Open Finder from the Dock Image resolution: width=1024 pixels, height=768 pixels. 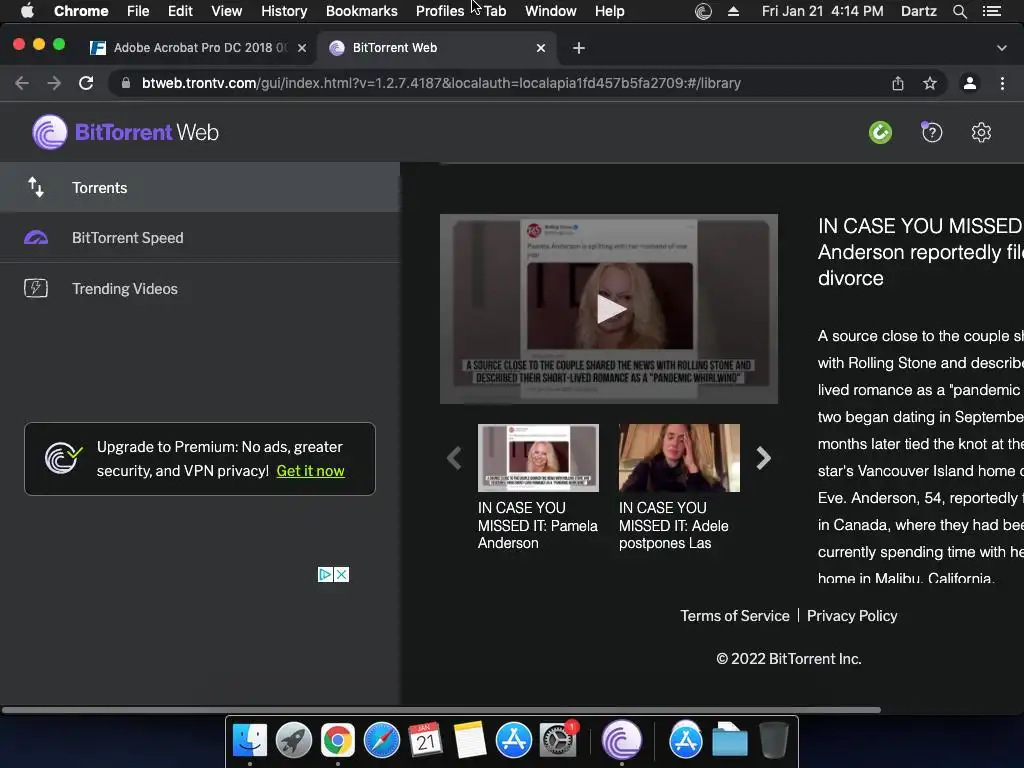pos(250,740)
